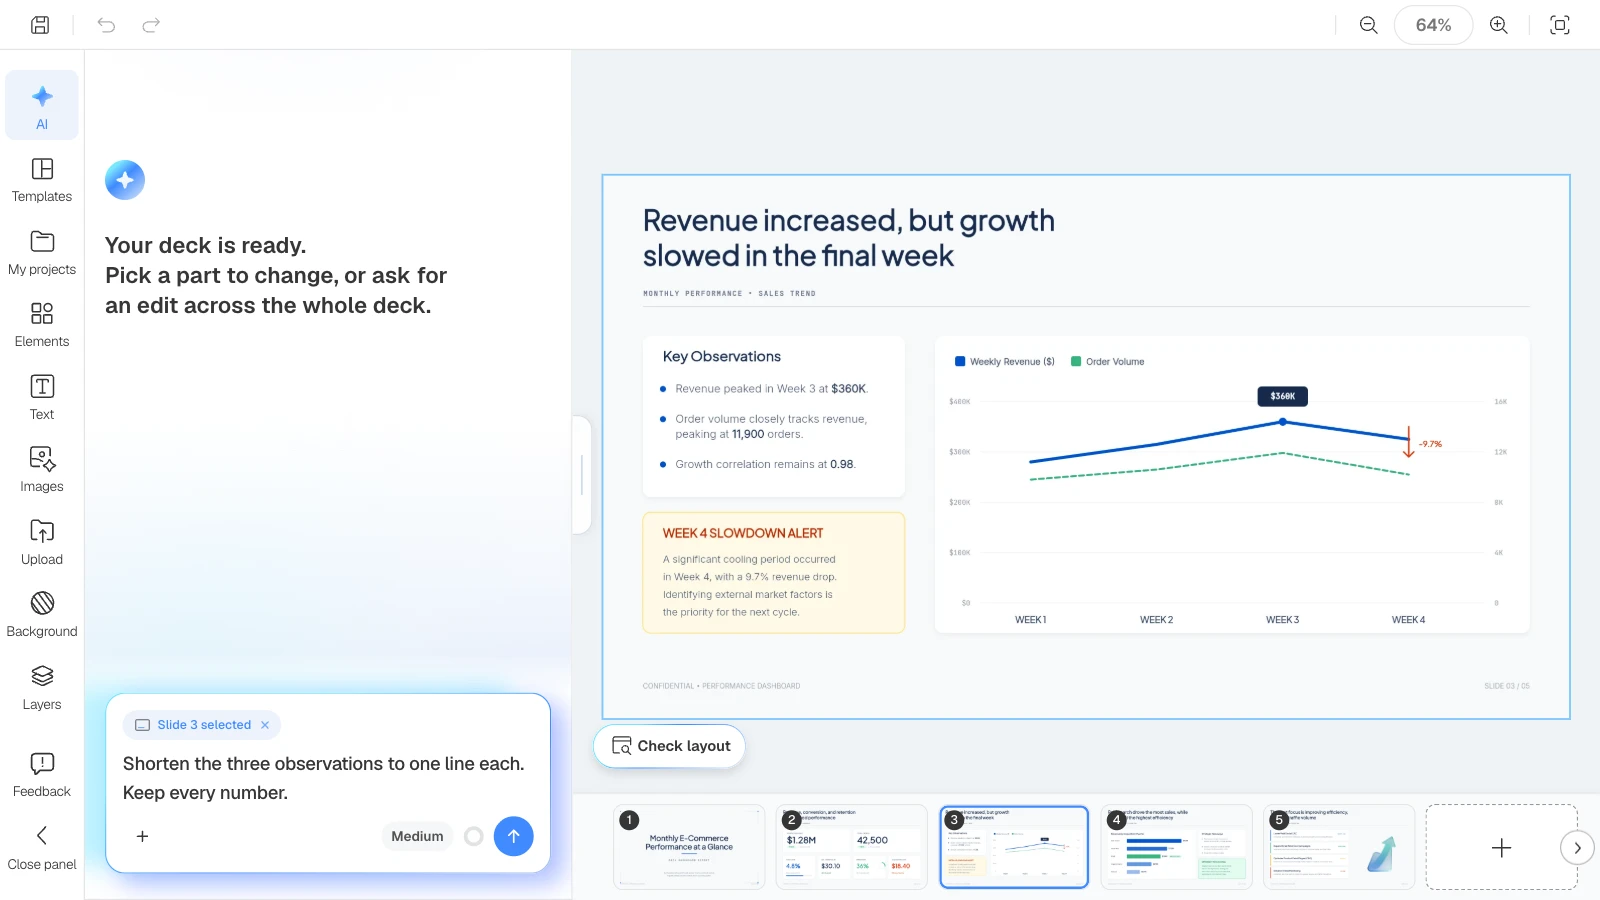
Task: Open the Layers panel
Action: [42, 688]
